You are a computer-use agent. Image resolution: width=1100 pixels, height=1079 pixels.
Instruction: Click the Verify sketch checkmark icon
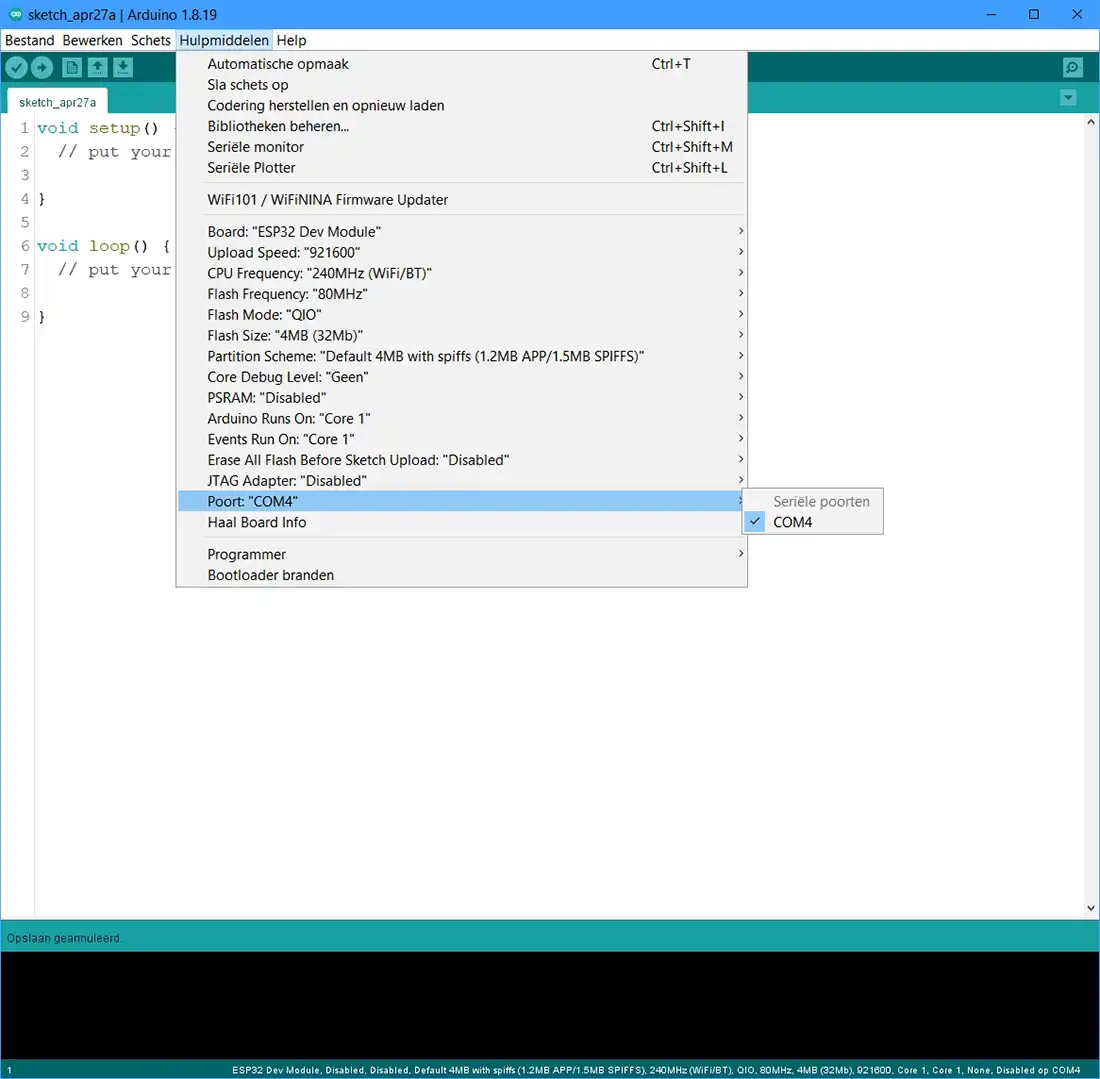tap(17, 67)
